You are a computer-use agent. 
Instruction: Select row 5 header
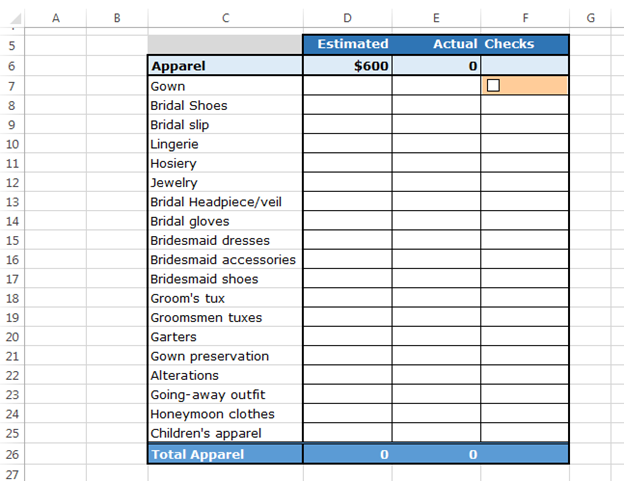pyautogui.click(x=12, y=45)
